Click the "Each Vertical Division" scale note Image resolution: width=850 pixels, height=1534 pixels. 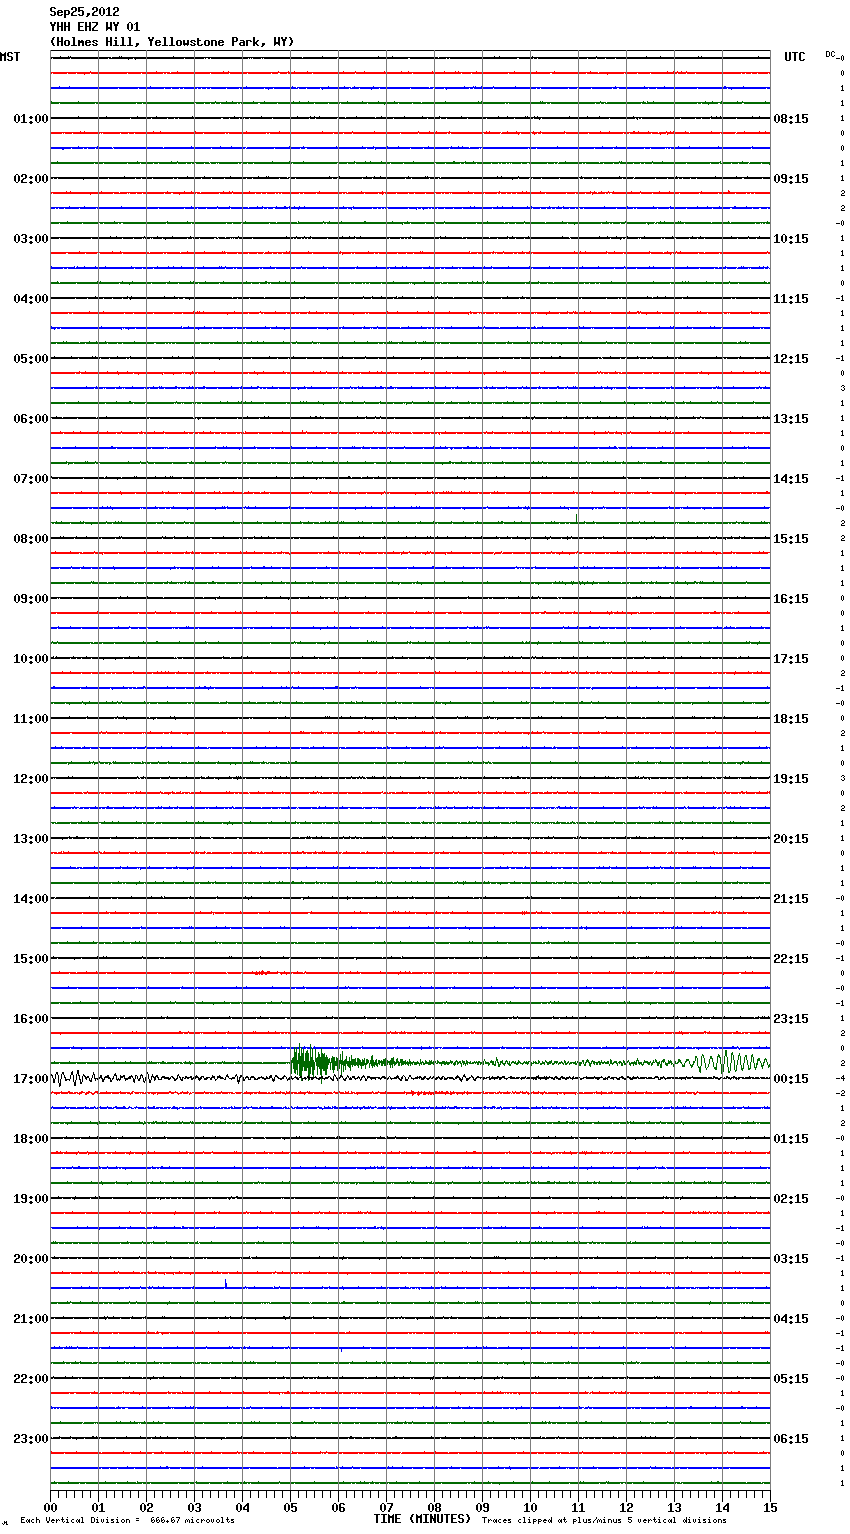(x=127, y=1521)
